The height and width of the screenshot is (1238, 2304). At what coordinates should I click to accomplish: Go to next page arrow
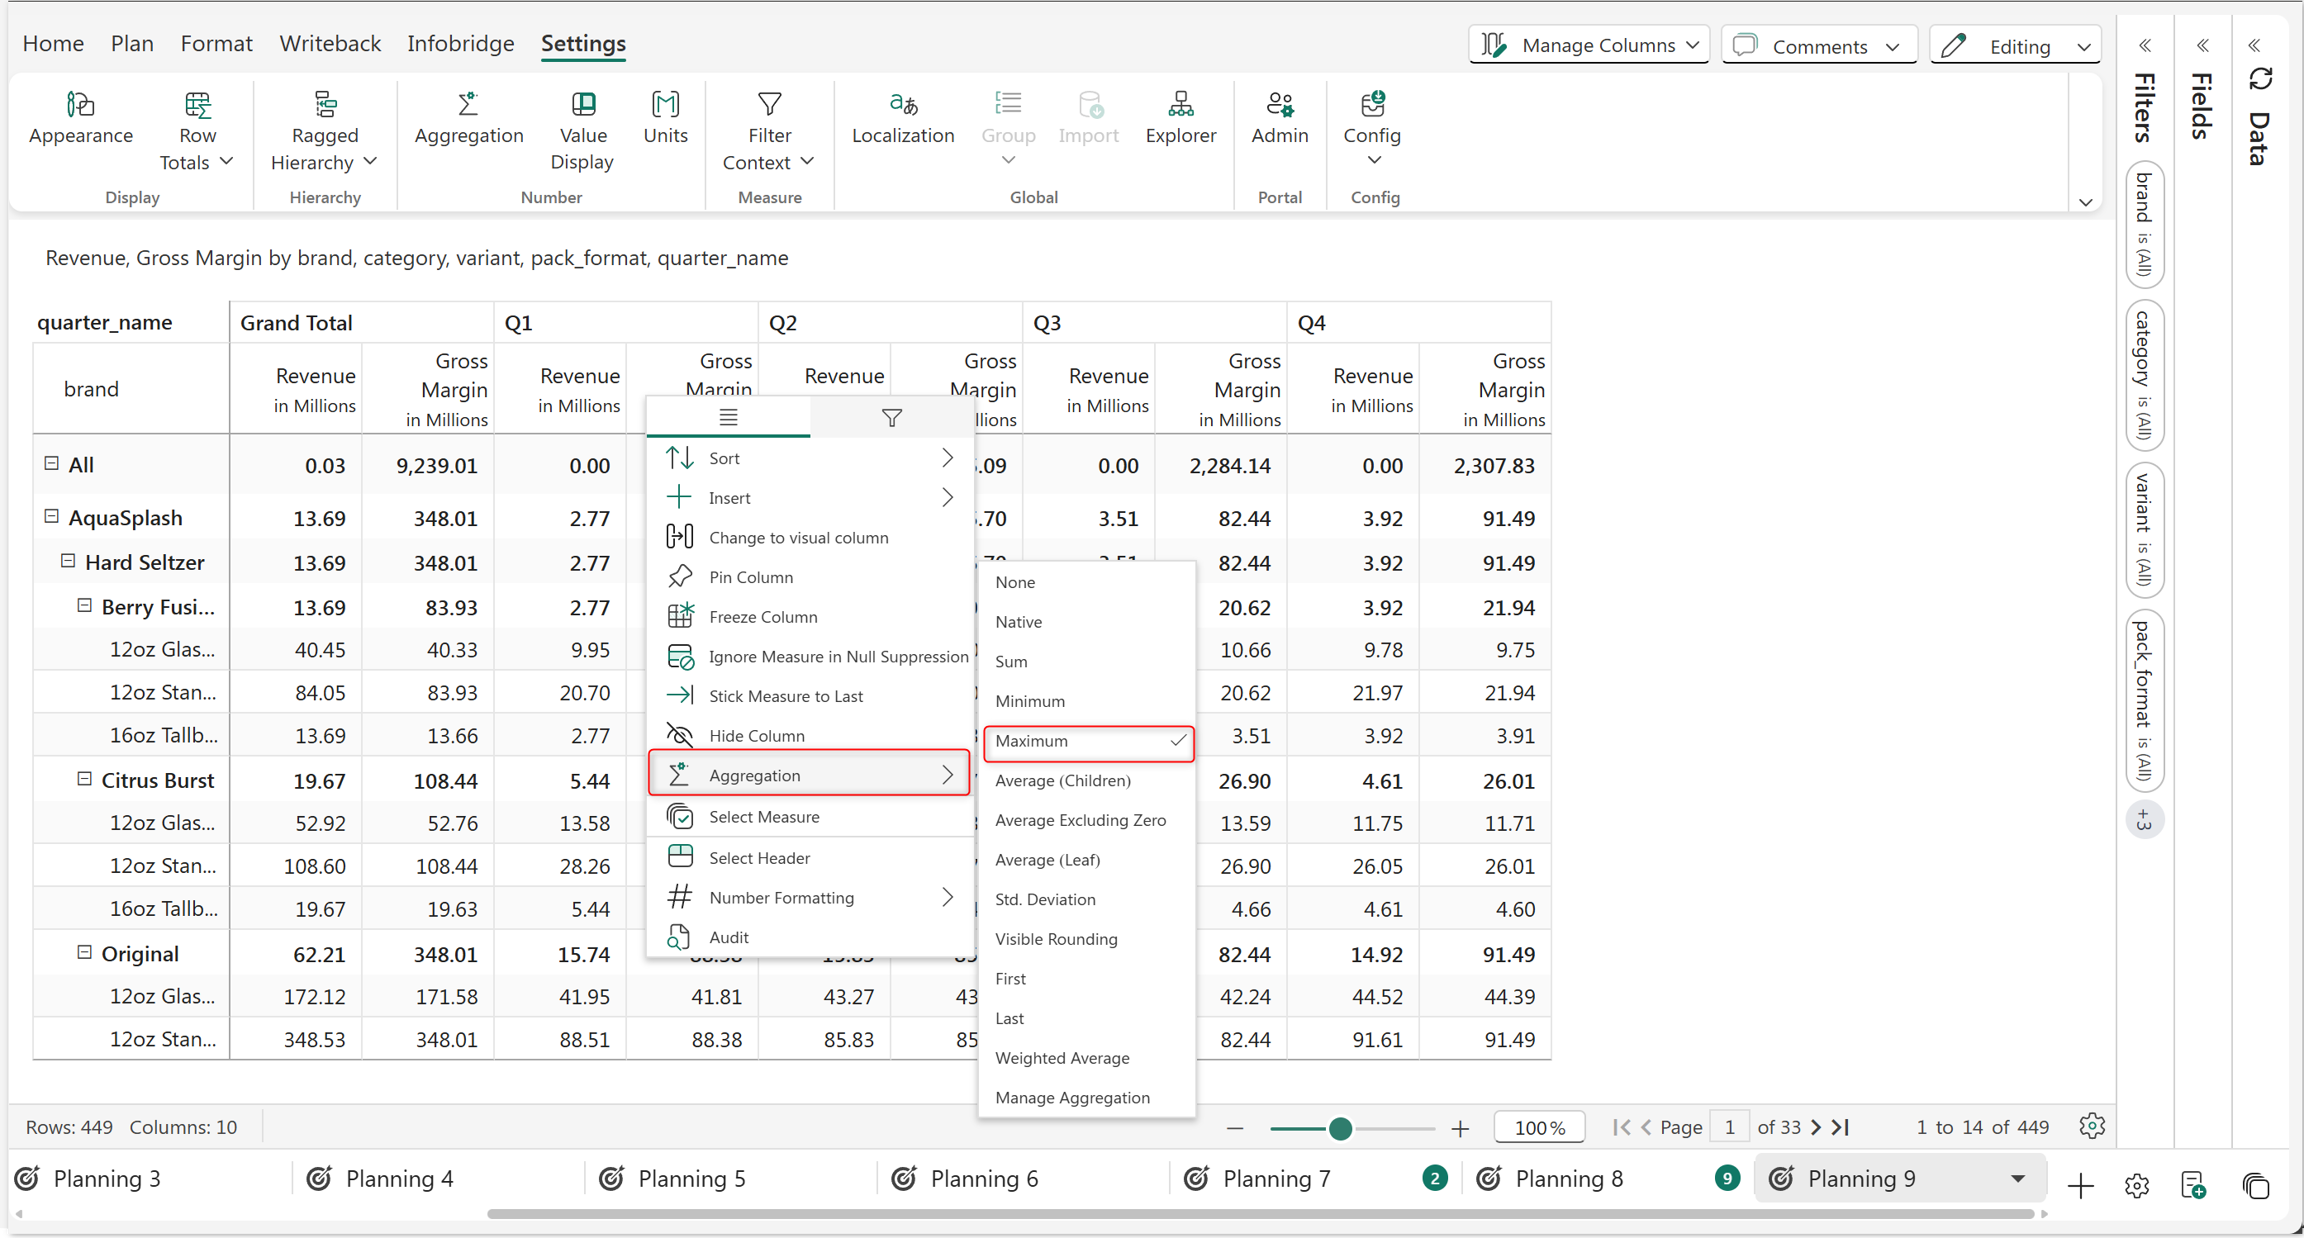[x=1816, y=1127]
